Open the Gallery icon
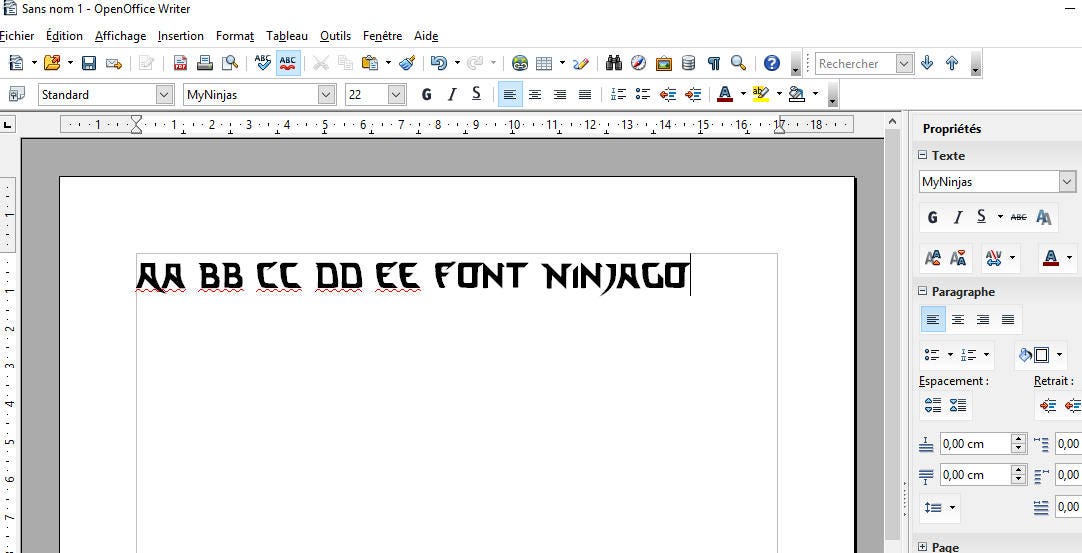The image size is (1082, 553). coord(663,64)
